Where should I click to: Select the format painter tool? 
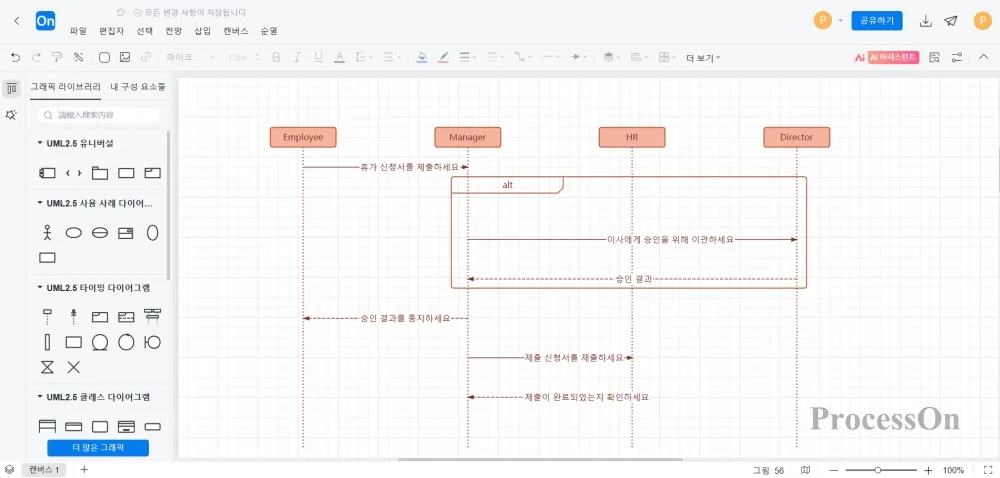(x=57, y=57)
